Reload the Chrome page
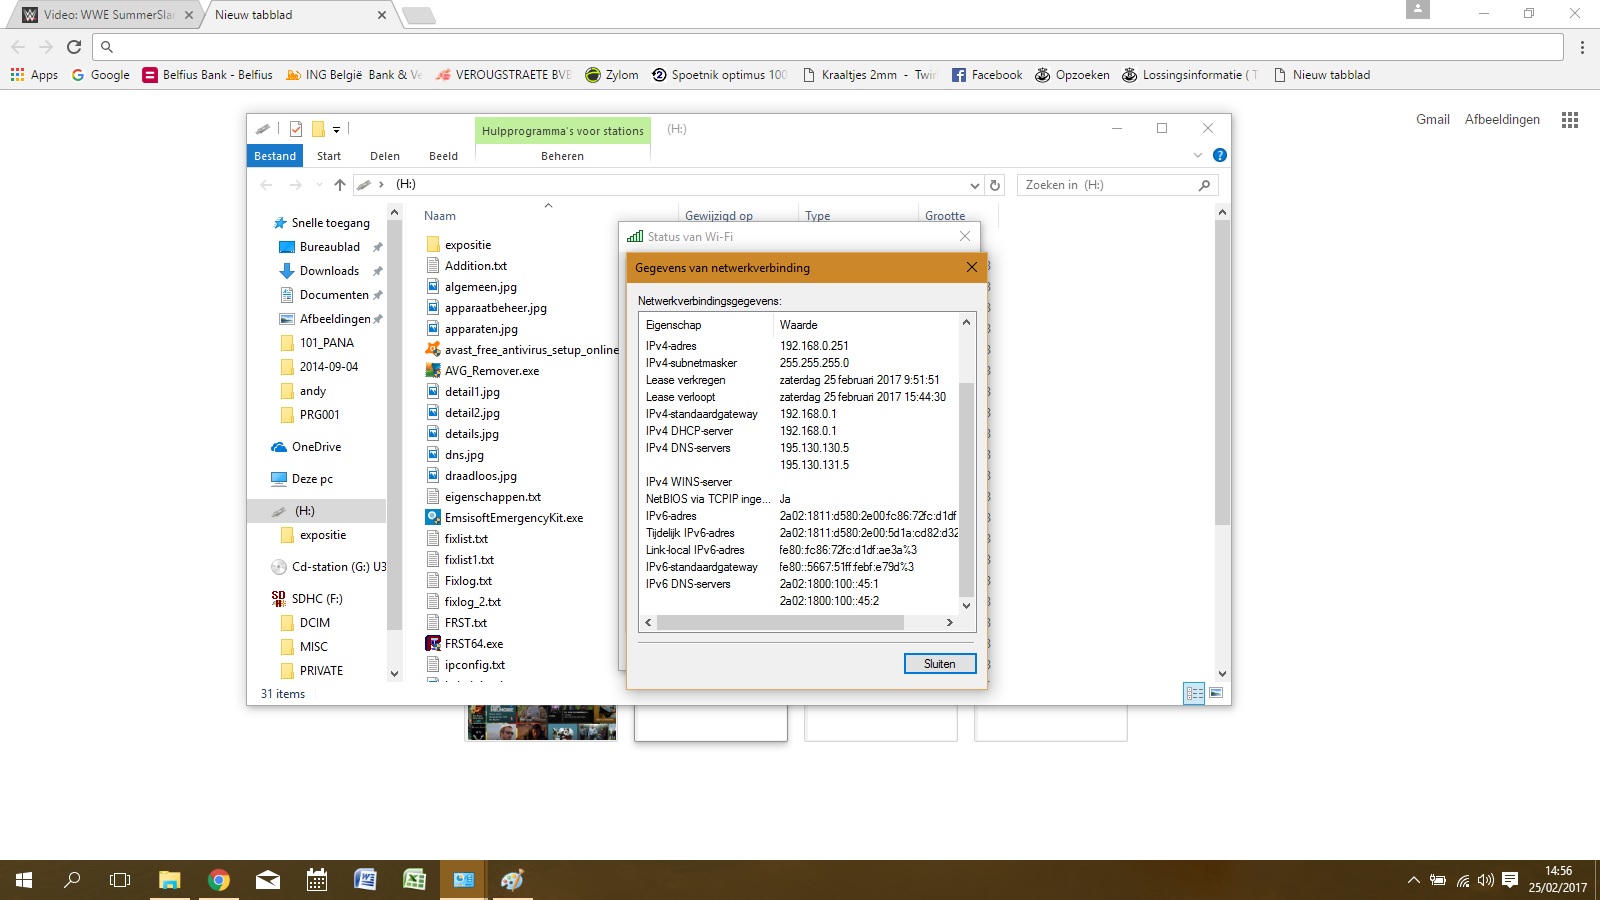 click(x=74, y=46)
